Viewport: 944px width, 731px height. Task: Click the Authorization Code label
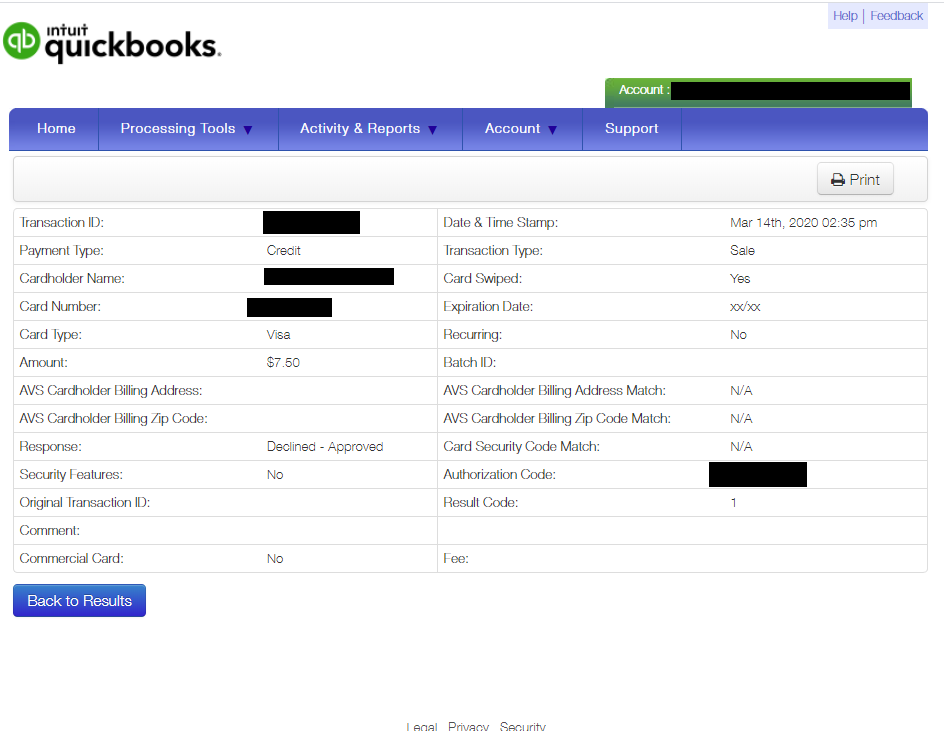499,474
